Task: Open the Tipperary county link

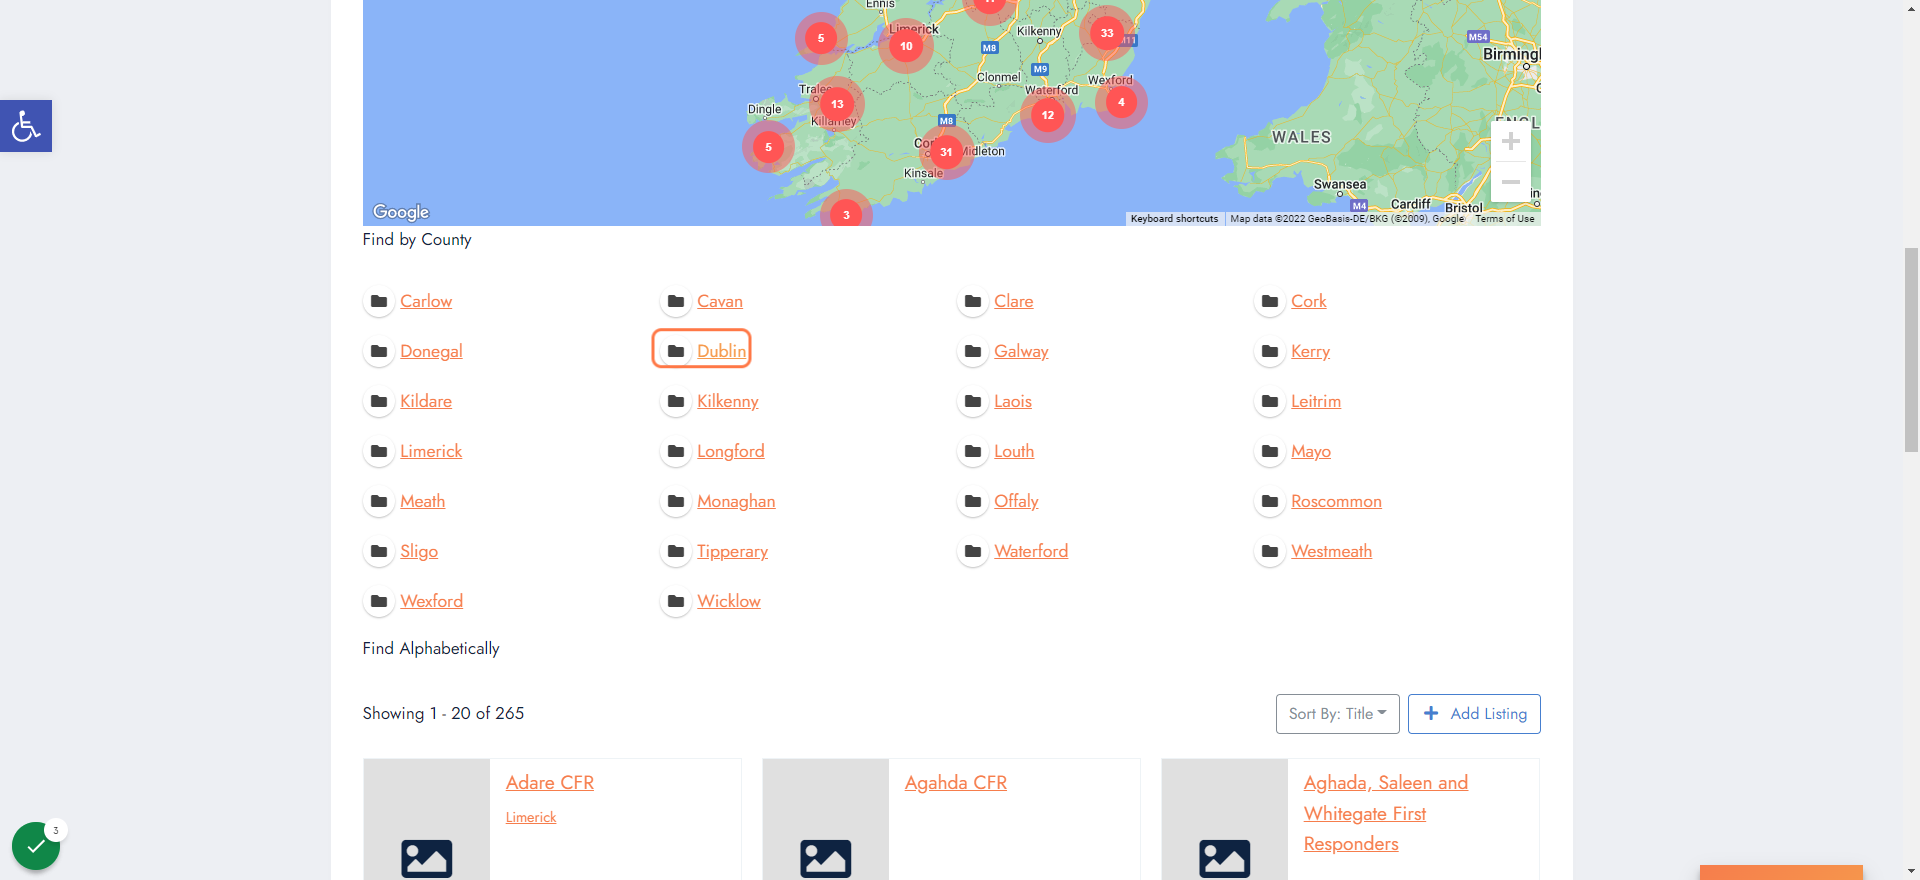Action: click(732, 551)
